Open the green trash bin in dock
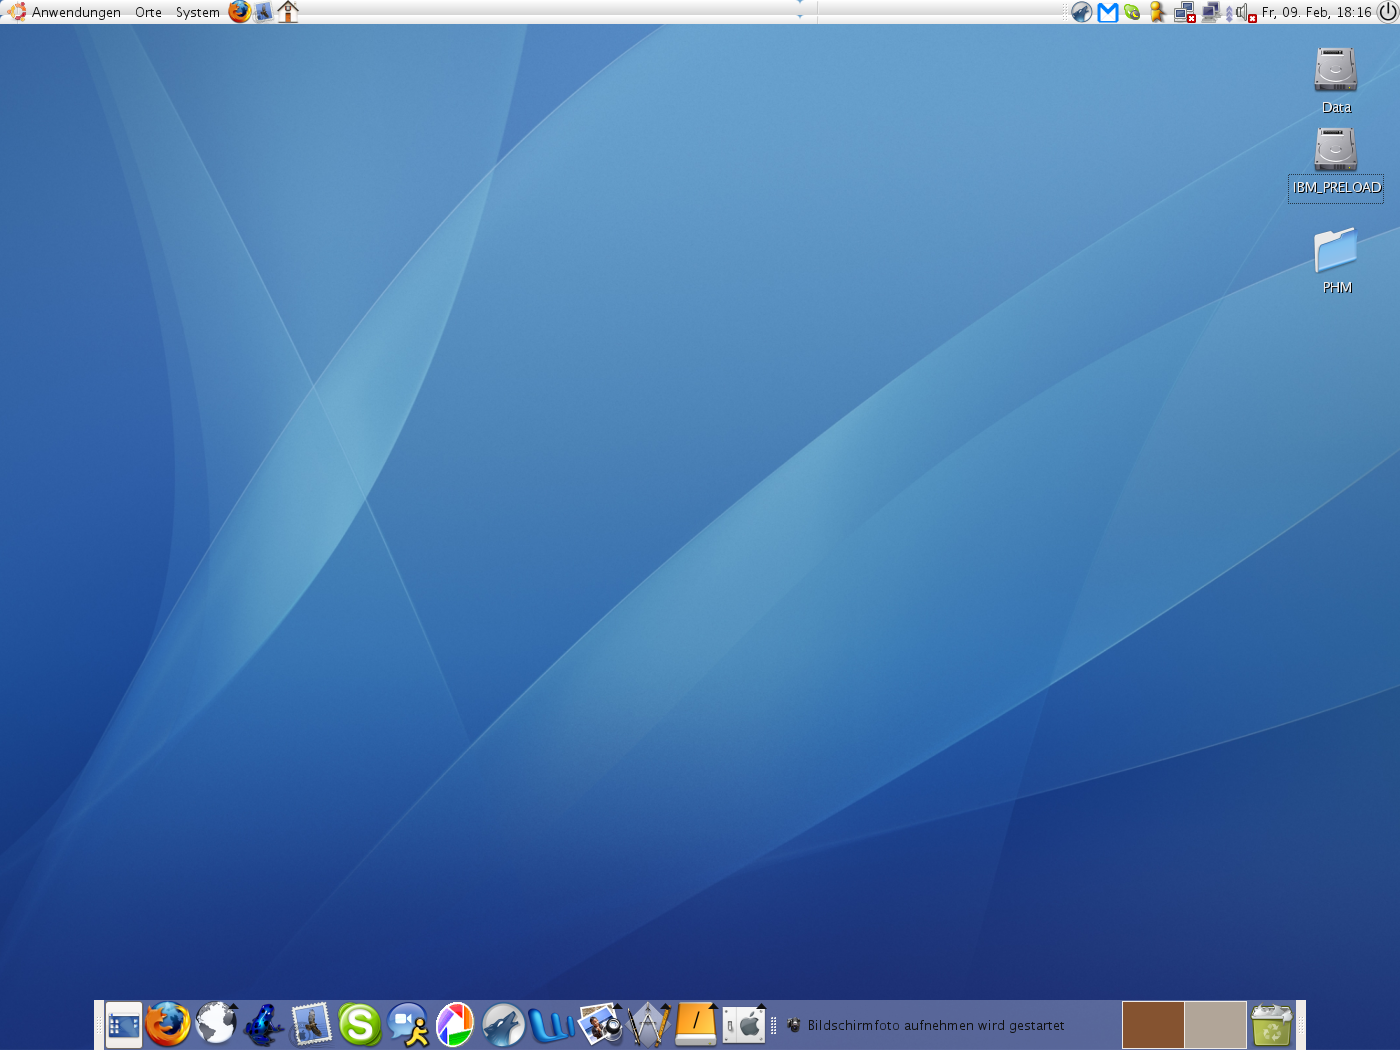The width and height of the screenshot is (1400, 1050). point(1271,1025)
